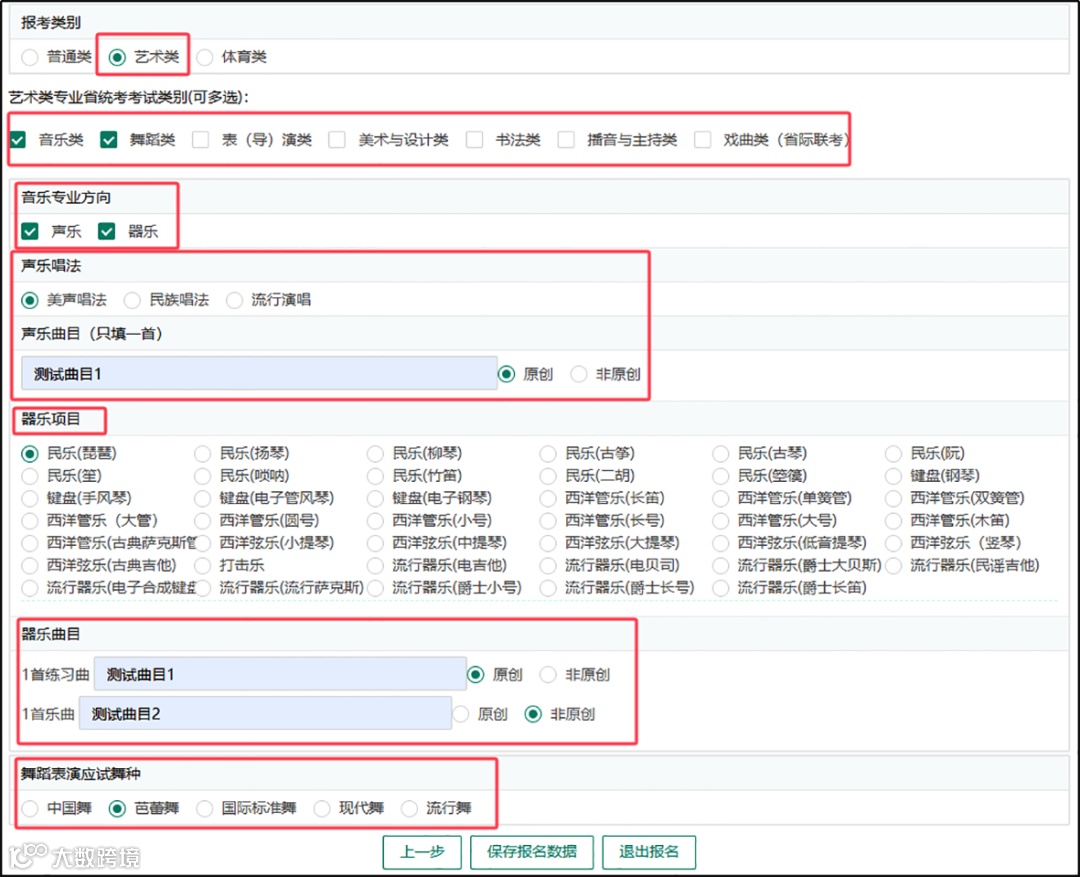Choose 流行演唱 singing style
This screenshot has width=1080, height=877.
tap(234, 300)
